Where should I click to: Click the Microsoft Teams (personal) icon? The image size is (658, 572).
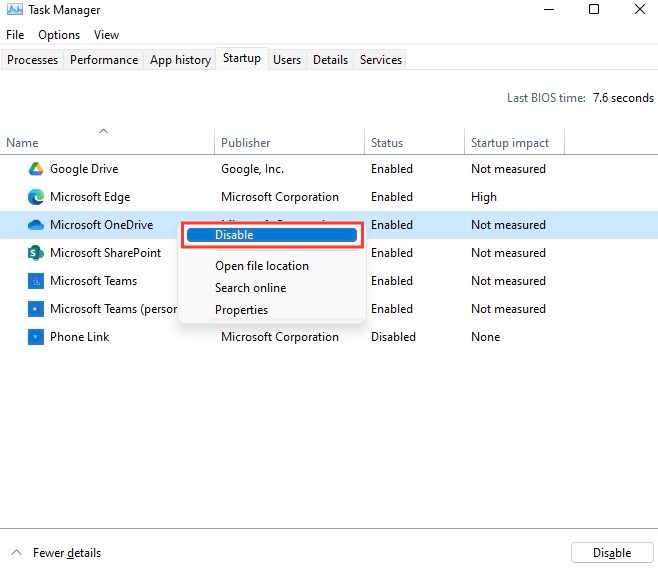(x=36, y=309)
